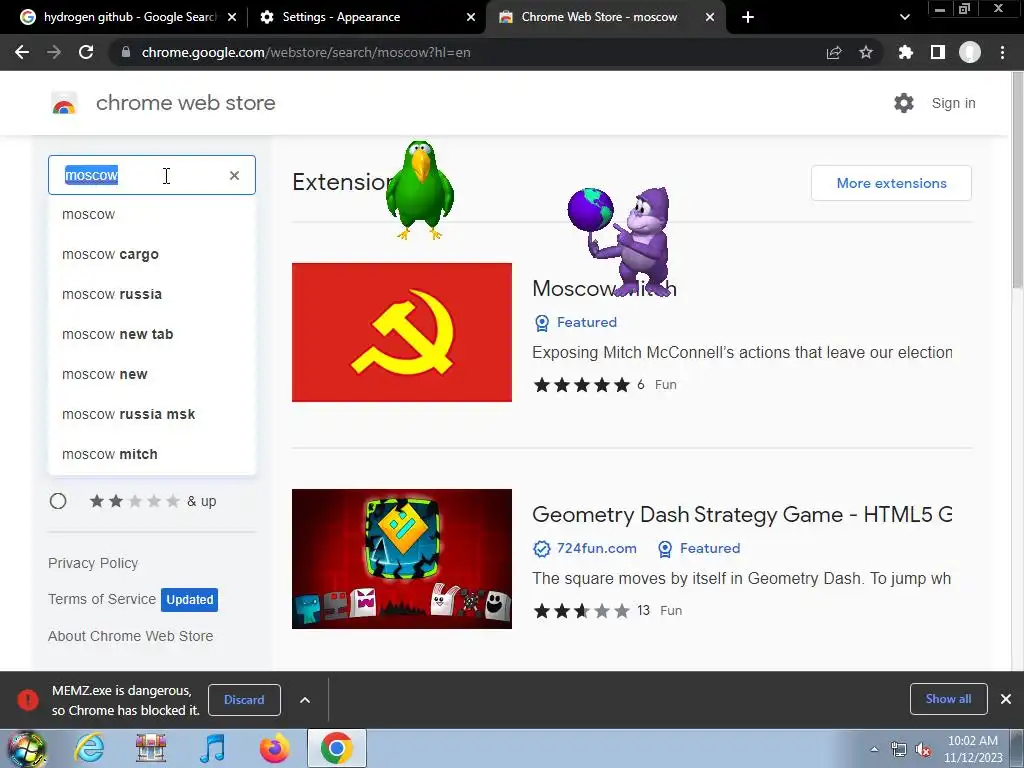The width and height of the screenshot is (1024, 768).
Task: Choose the plain "moscow" suggestion
Action: pyautogui.click(x=152, y=214)
